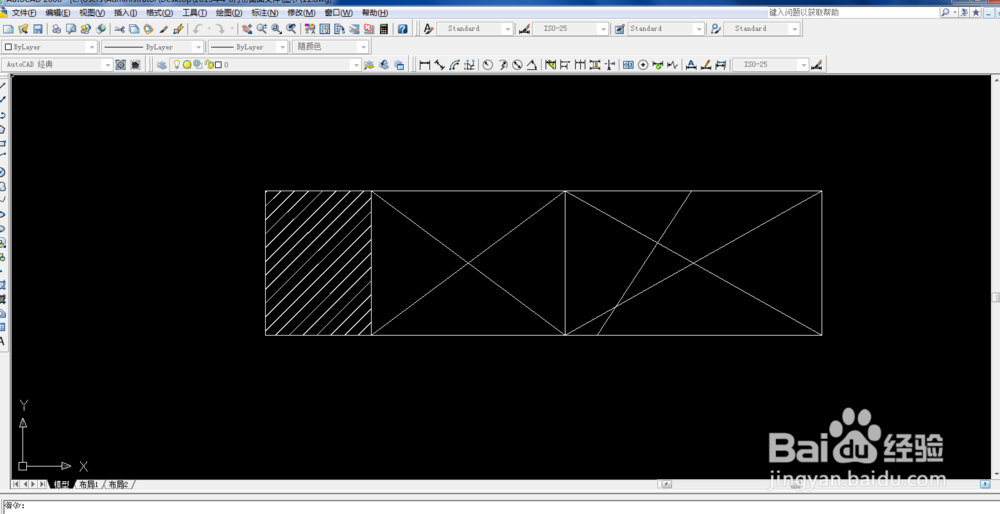
Task: Open the Properties palette icon
Action: pos(310,29)
